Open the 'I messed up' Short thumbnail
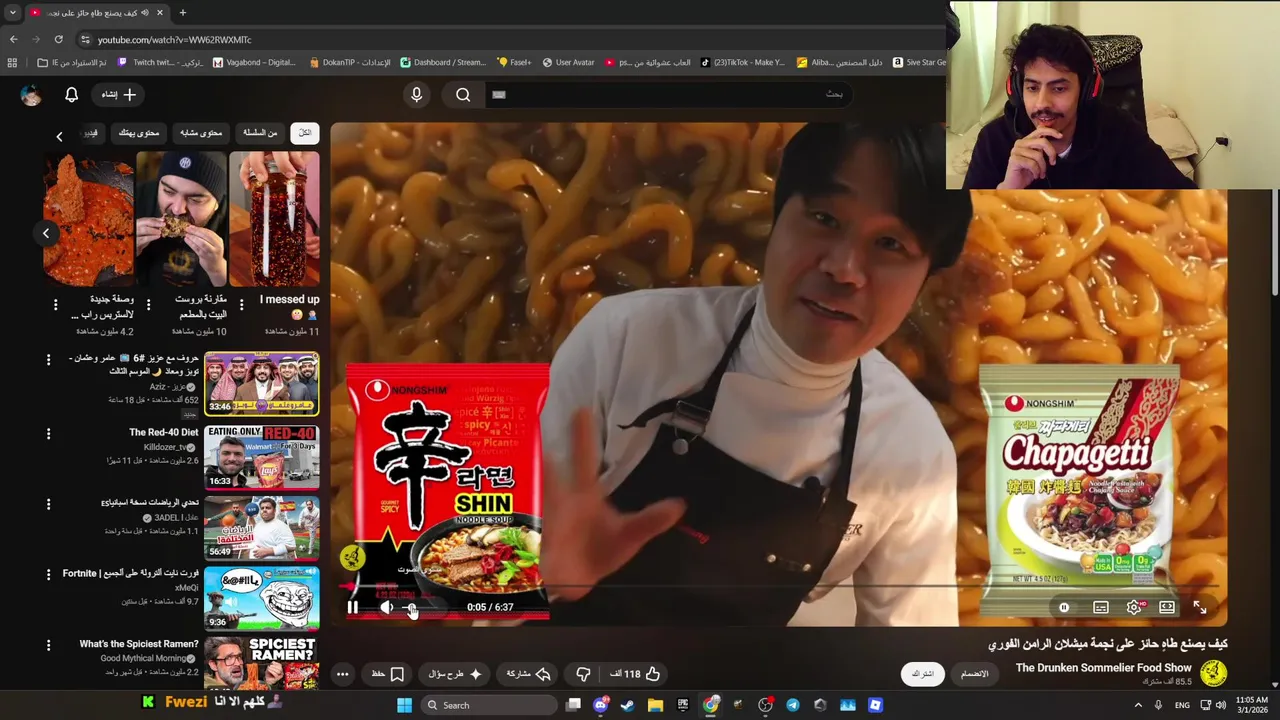Image resolution: width=1280 pixels, height=720 pixels. point(274,219)
